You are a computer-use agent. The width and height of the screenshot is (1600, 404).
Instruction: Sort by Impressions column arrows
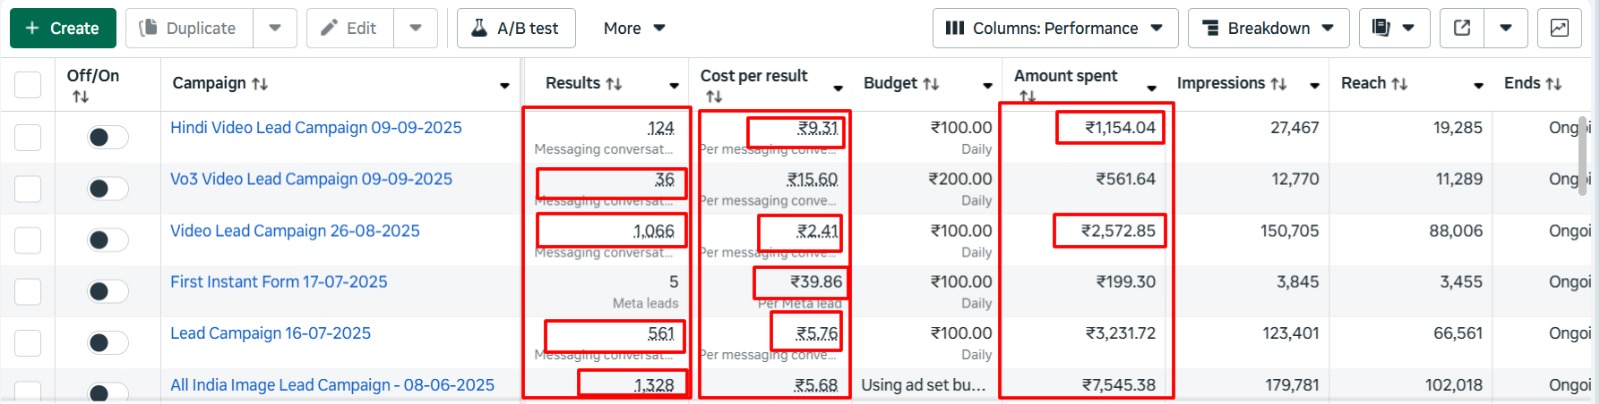pos(1278,84)
